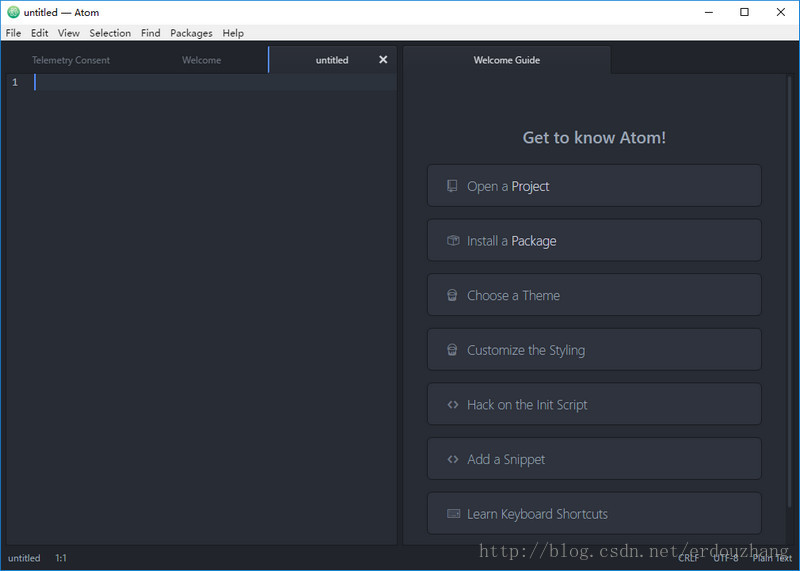The width and height of the screenshot is (800, 571).
Task: Open the View menu
Action: (x=68, y=33)
